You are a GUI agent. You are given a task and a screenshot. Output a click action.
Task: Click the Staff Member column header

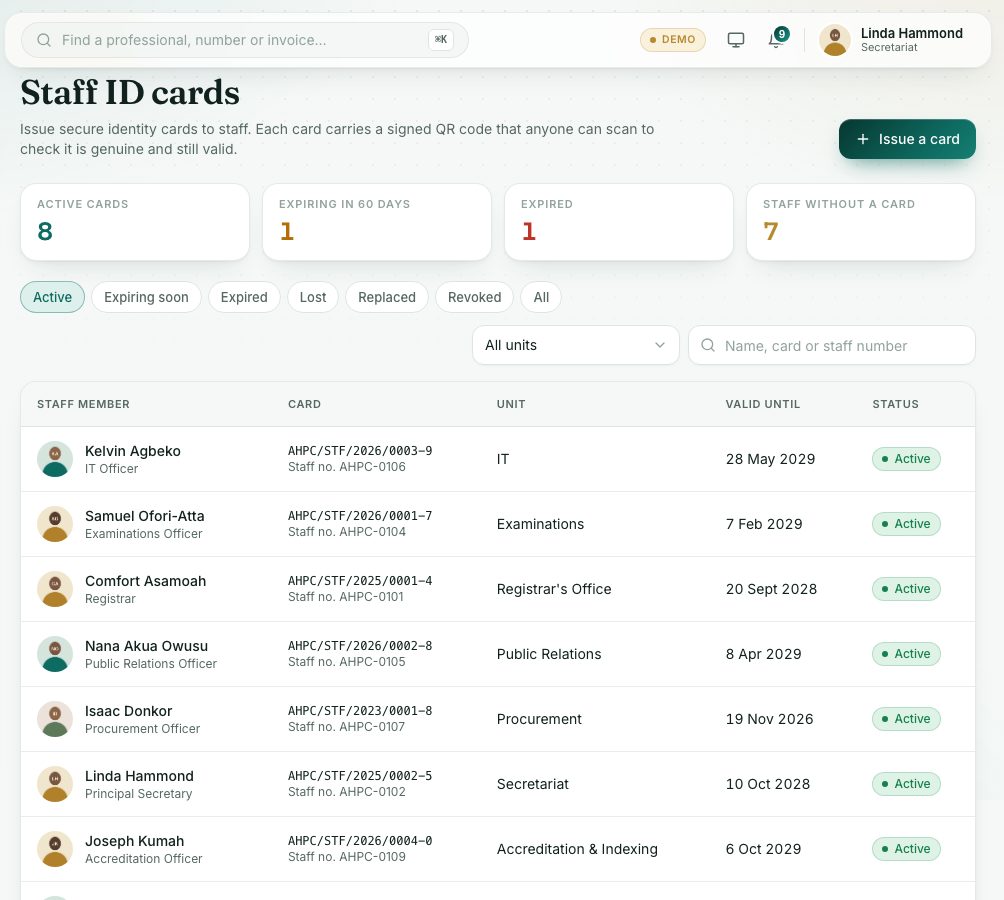coord(83,404)
